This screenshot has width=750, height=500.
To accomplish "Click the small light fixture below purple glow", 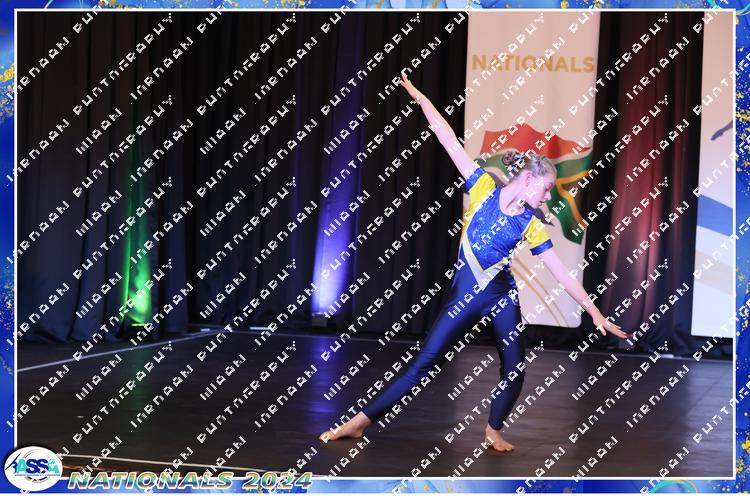I will pos(322,320).
